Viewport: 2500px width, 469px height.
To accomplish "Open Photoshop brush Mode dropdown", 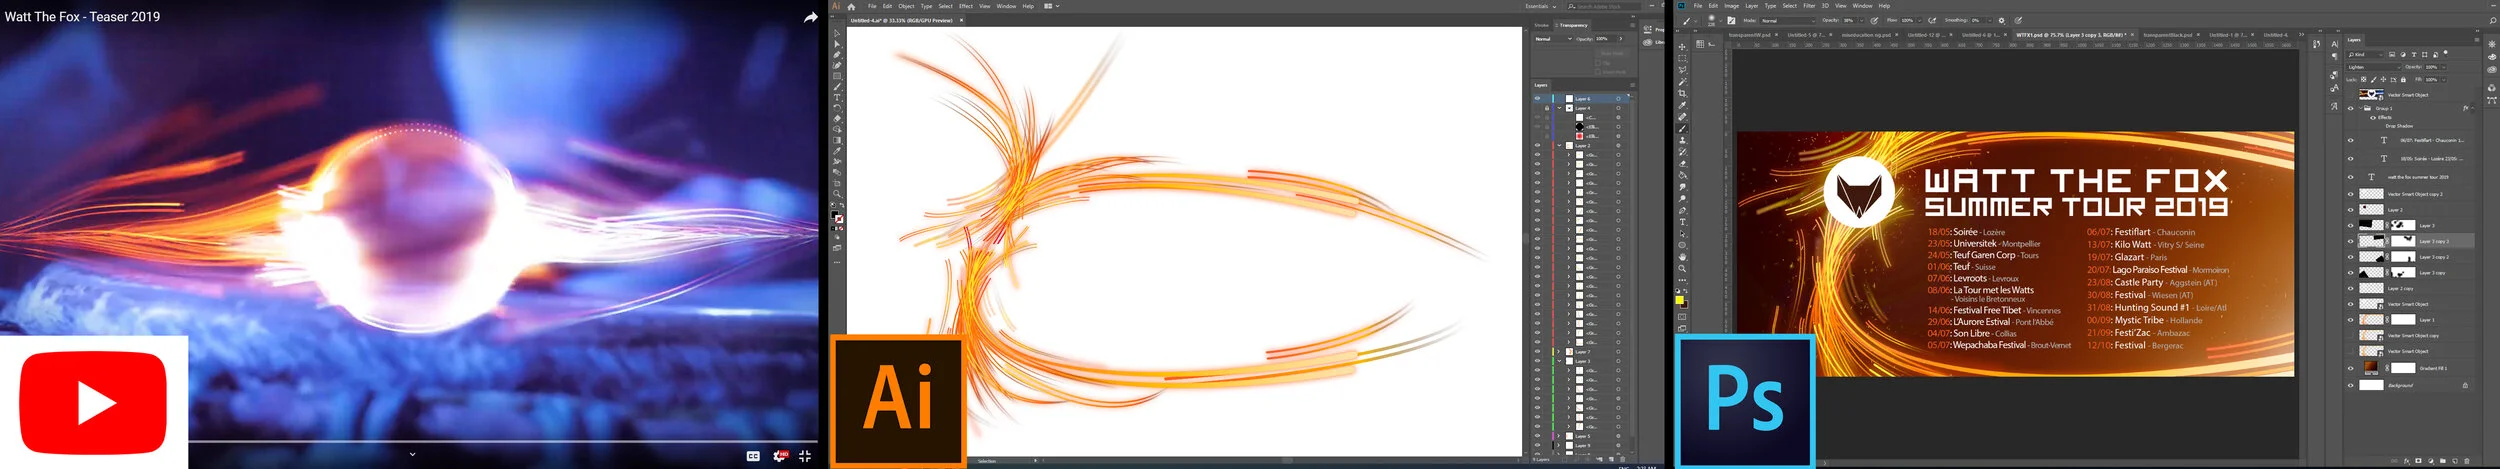I will (x=1788, y=20).
